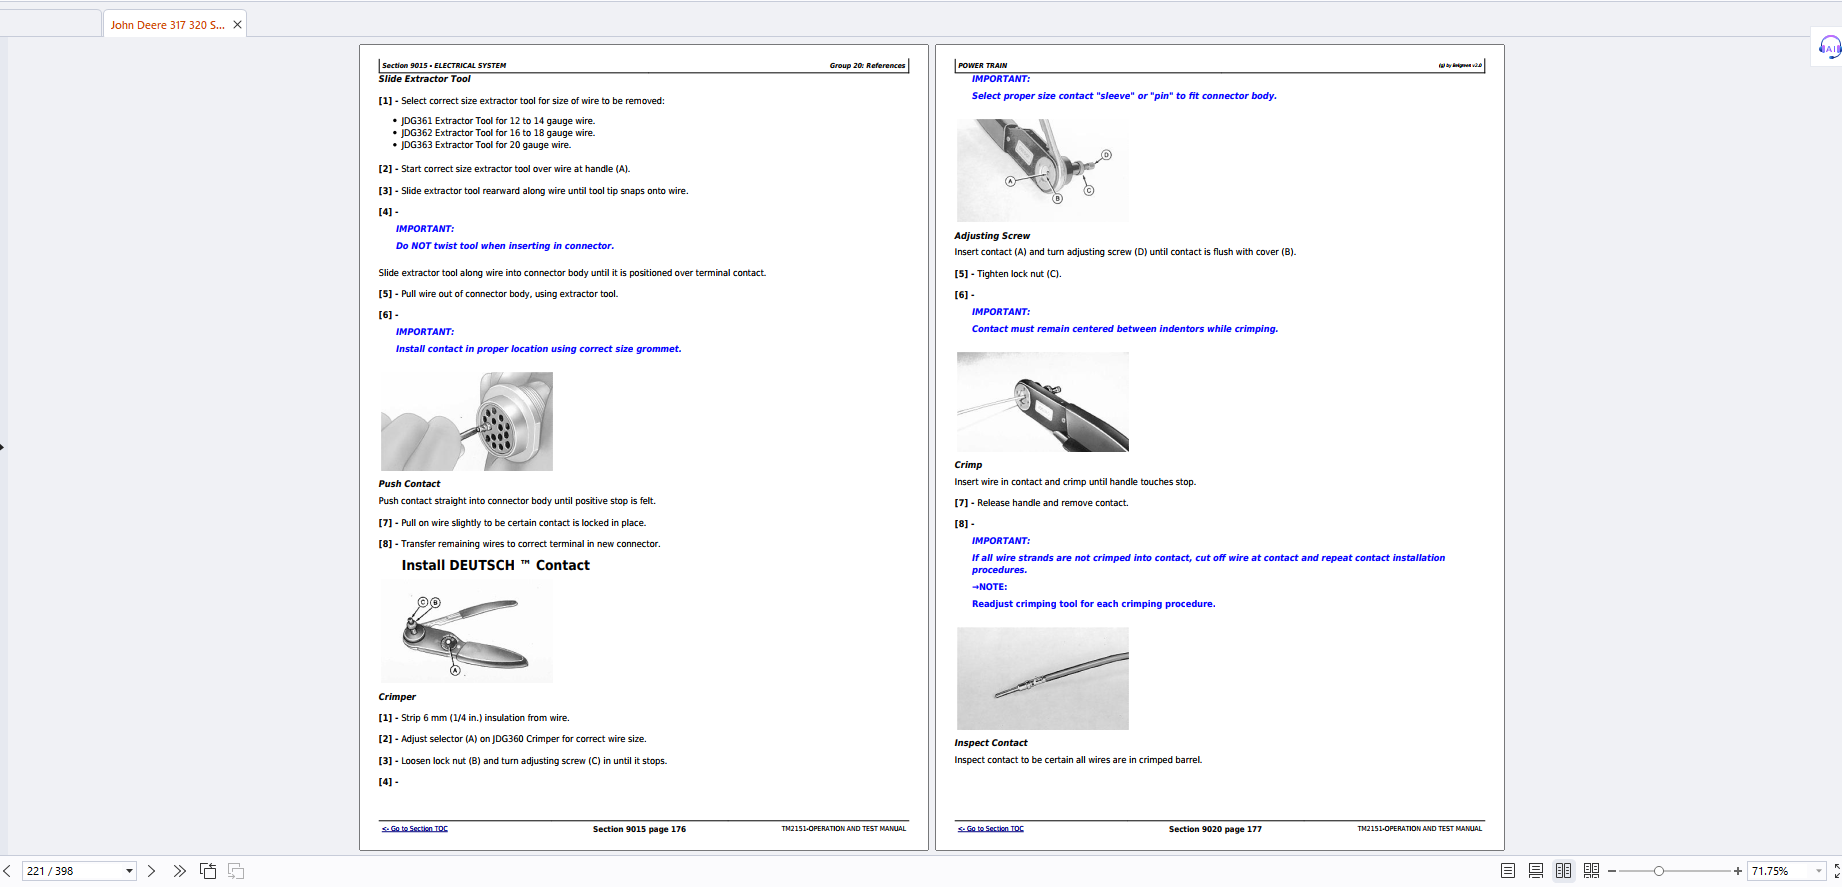
Task: Close the John Deere document tab
Action: pos(237,25)
